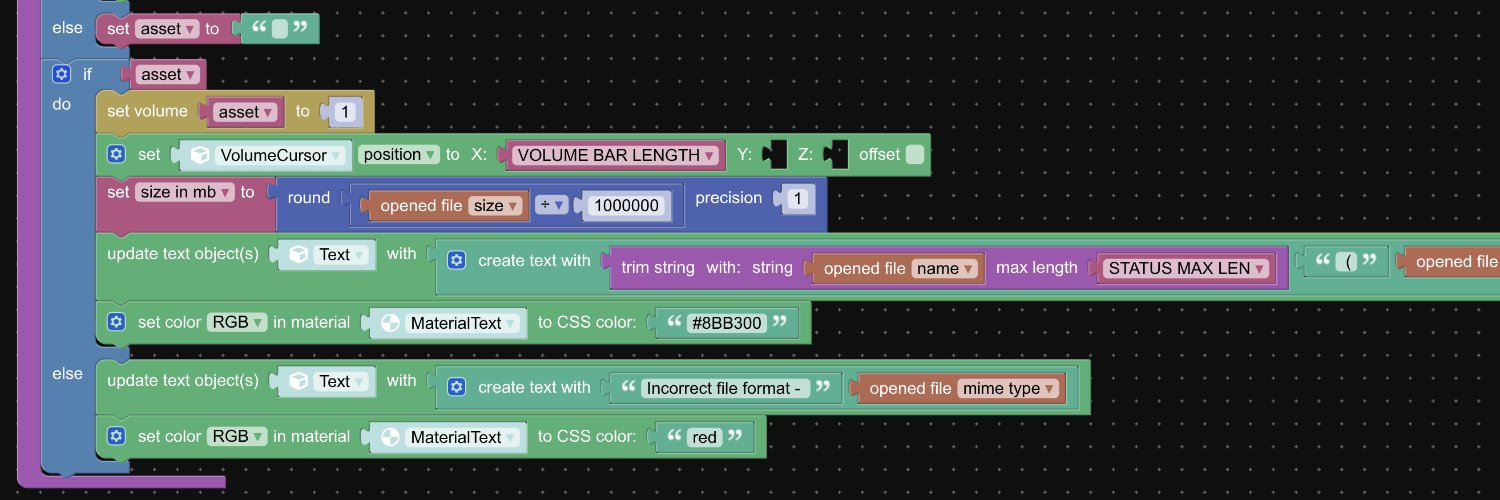The height and width of the screenshot is (500, 1500).
Task: Open gear settings on the "if asset" block
Action: (x=61, y=74)
